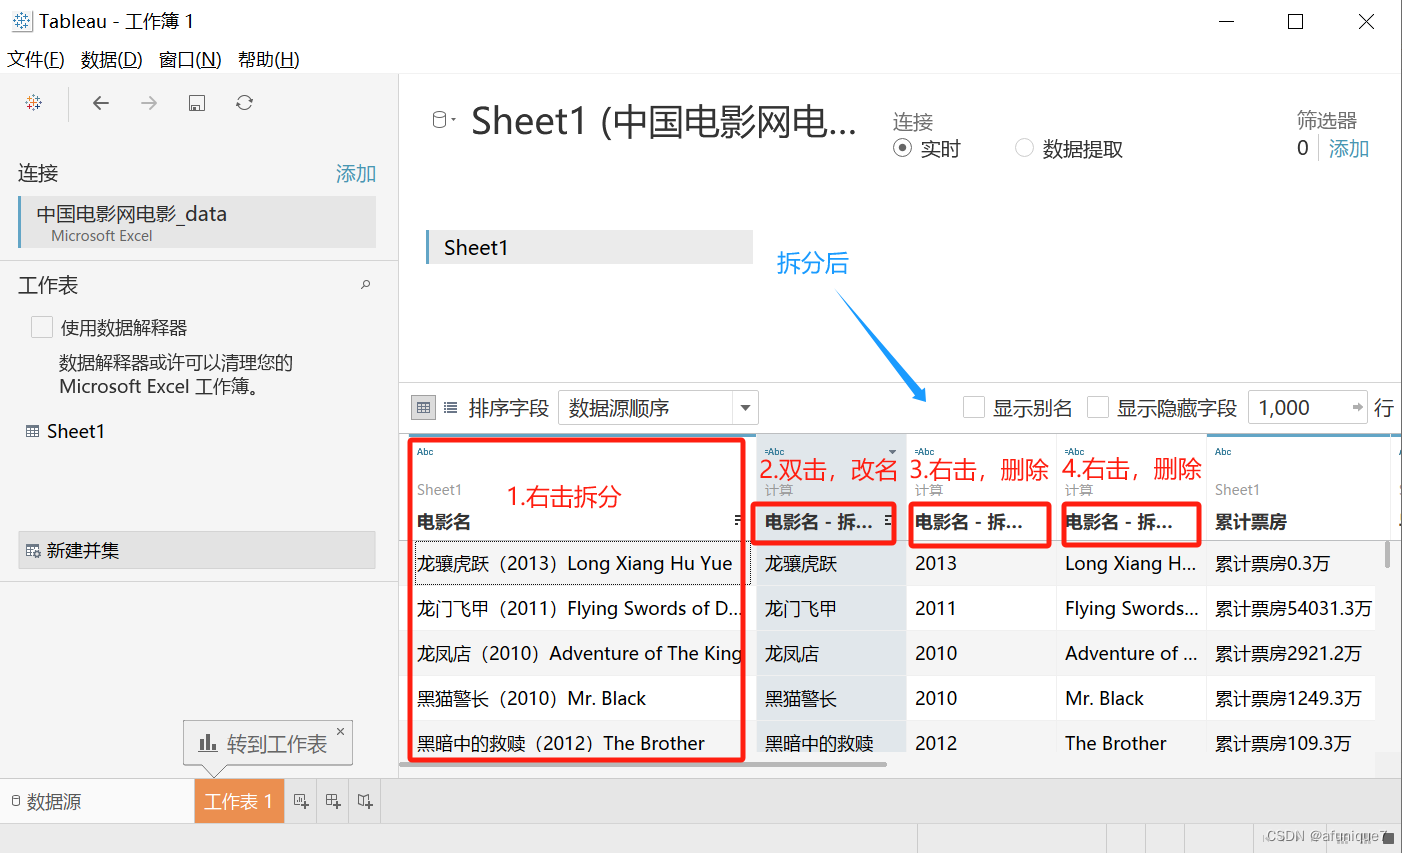Select the cell 累计票房2921.2万
This screenshot has height=853, width=1402.
pyautogui.click(x=1291, y=653)
